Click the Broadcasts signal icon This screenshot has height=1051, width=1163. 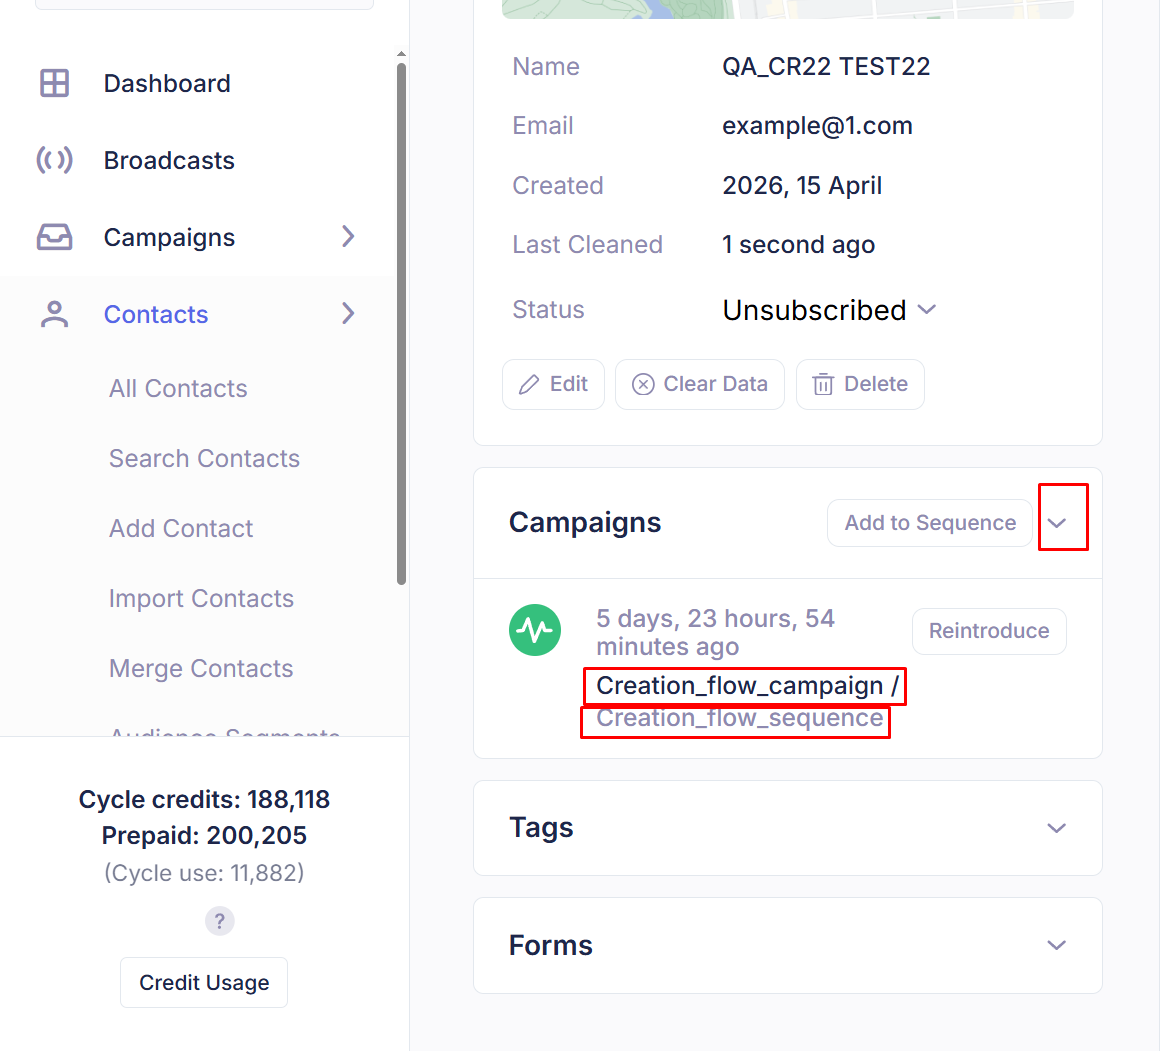[x=54, y=160]
